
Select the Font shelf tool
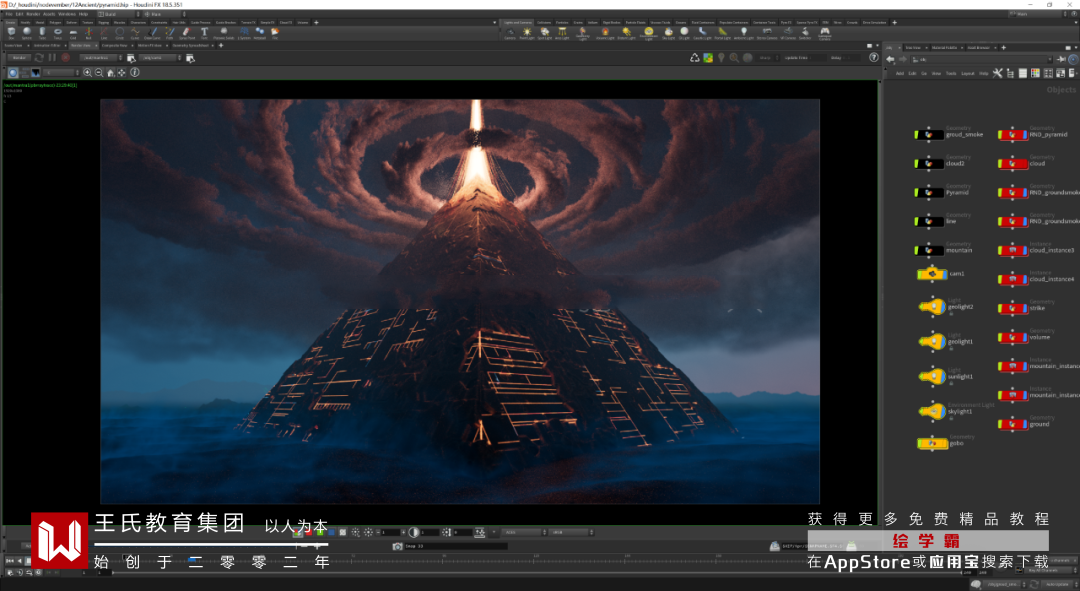pyautogui.click(x=204, y=32)
